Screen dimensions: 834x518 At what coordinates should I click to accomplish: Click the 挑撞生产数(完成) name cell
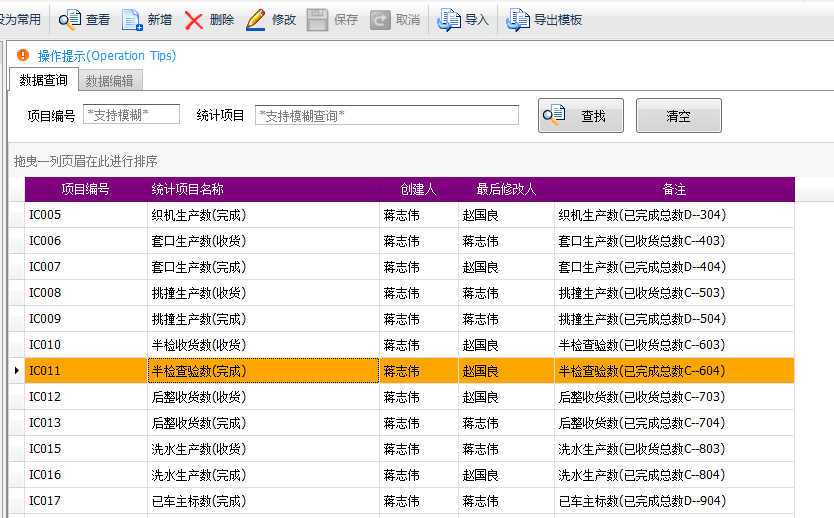[x=263, y=319]
